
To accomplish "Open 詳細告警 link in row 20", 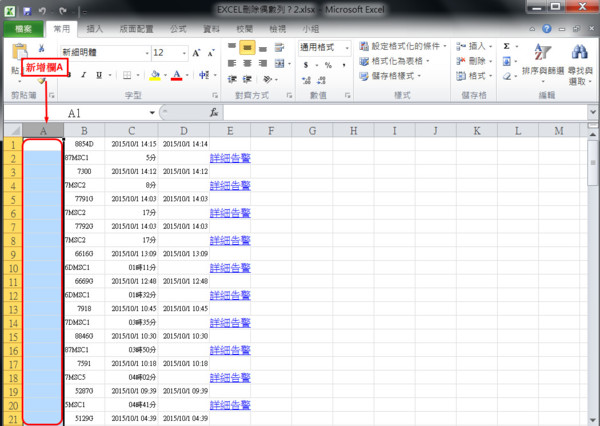I will (x=230, y=405).
